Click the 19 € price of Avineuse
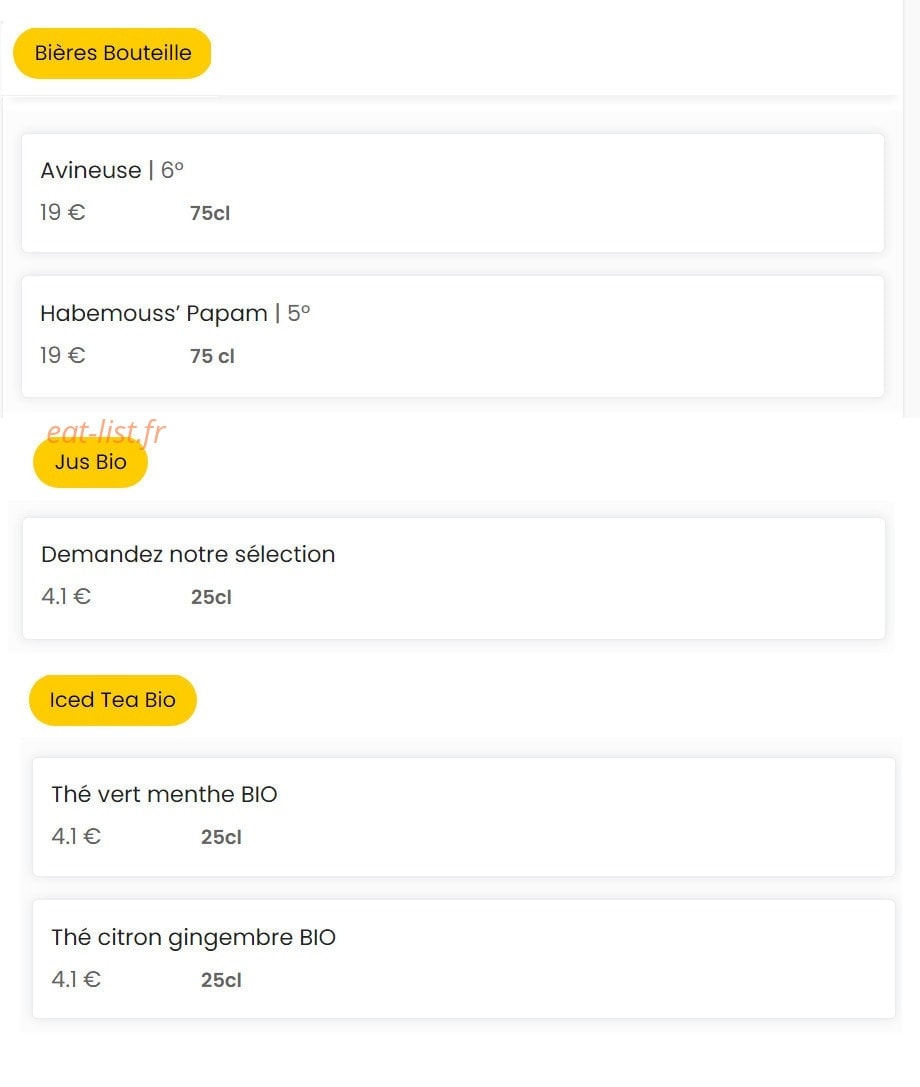This screenshot has height=1087, width=920. point(62,212)
